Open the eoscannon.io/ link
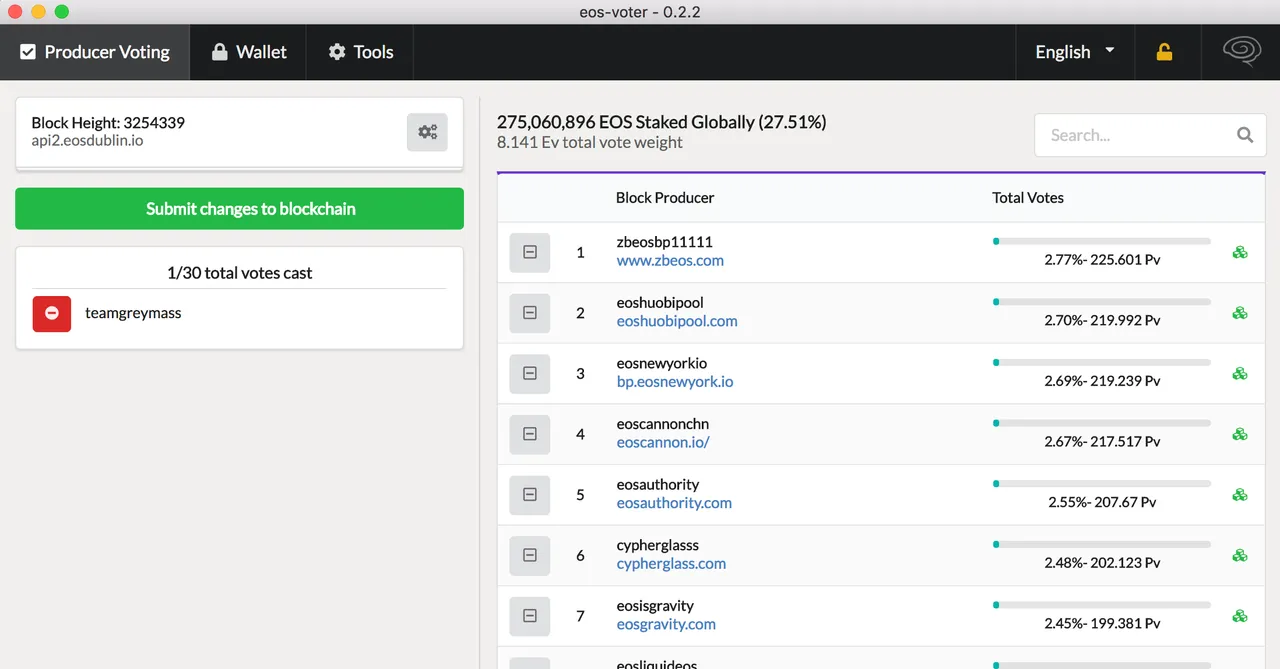The image size is (1280, 669). point(663,442)
